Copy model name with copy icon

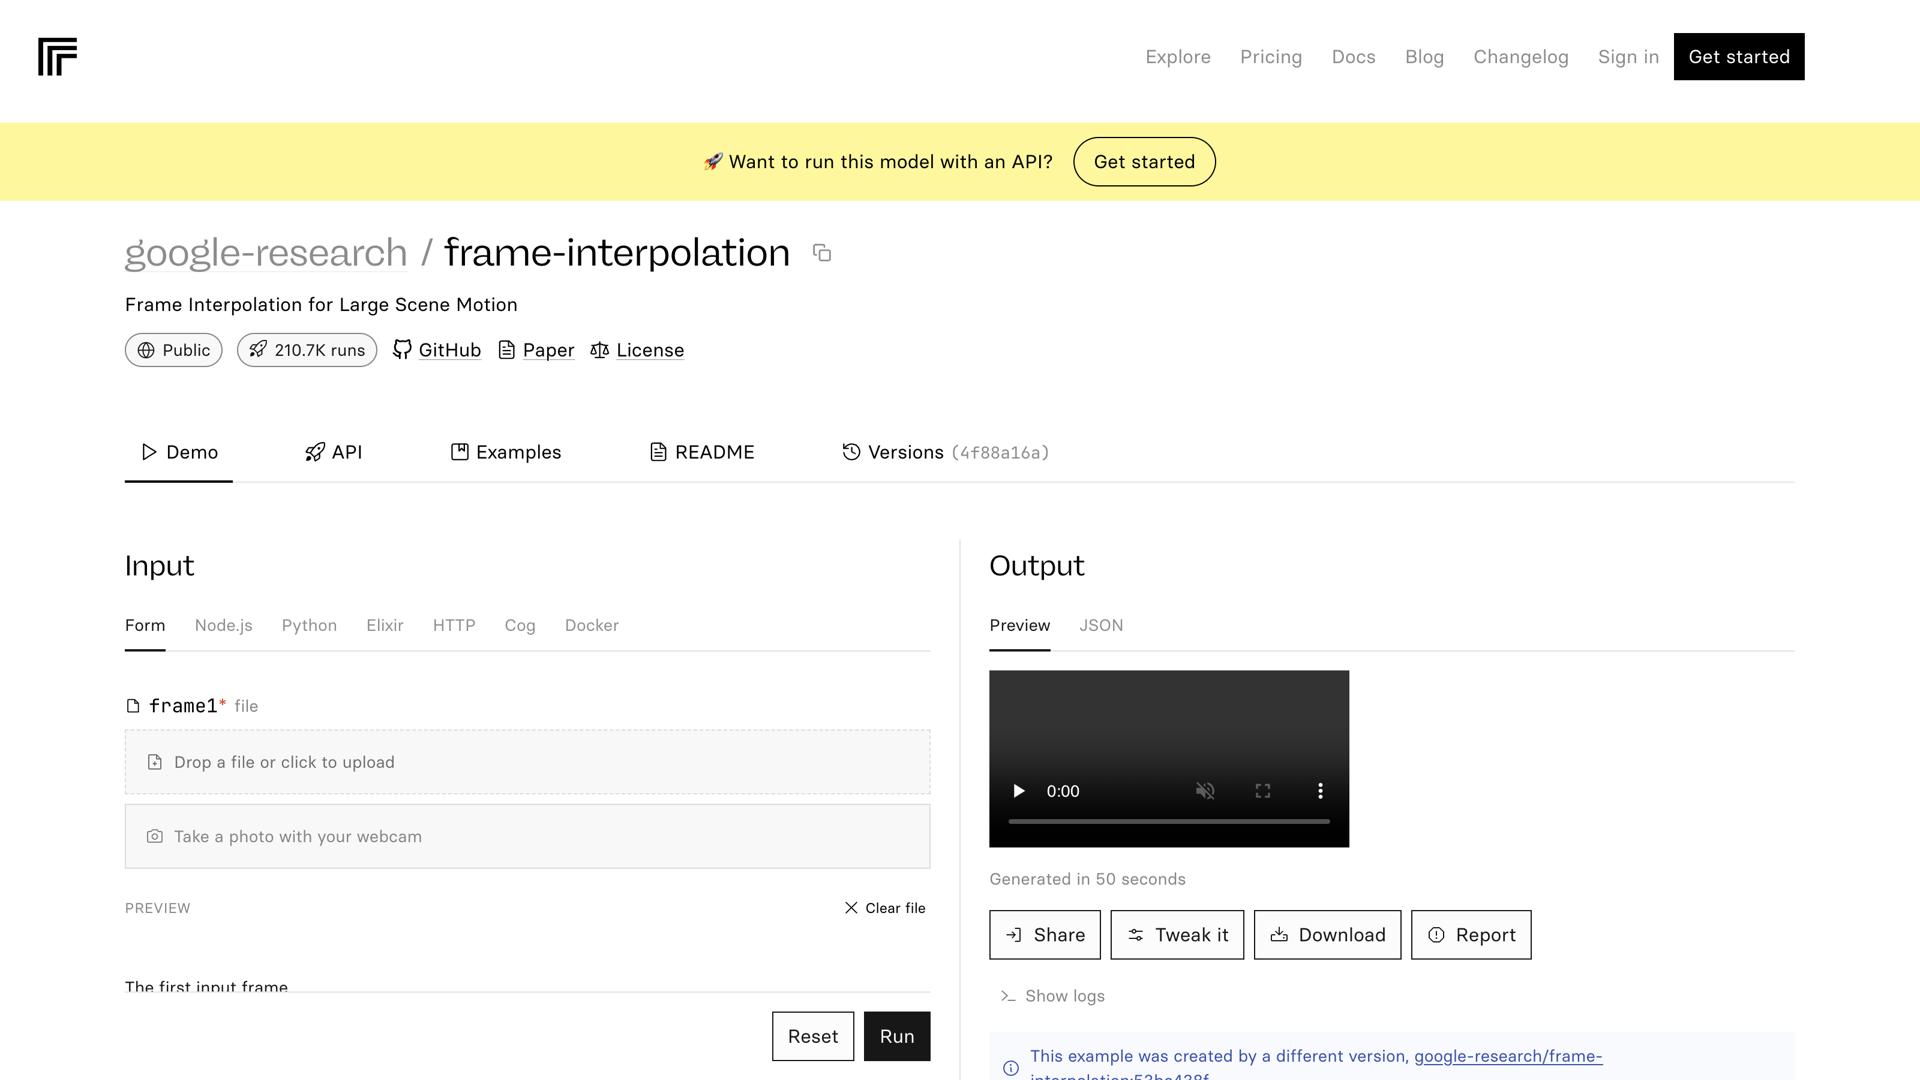(822, 253)
